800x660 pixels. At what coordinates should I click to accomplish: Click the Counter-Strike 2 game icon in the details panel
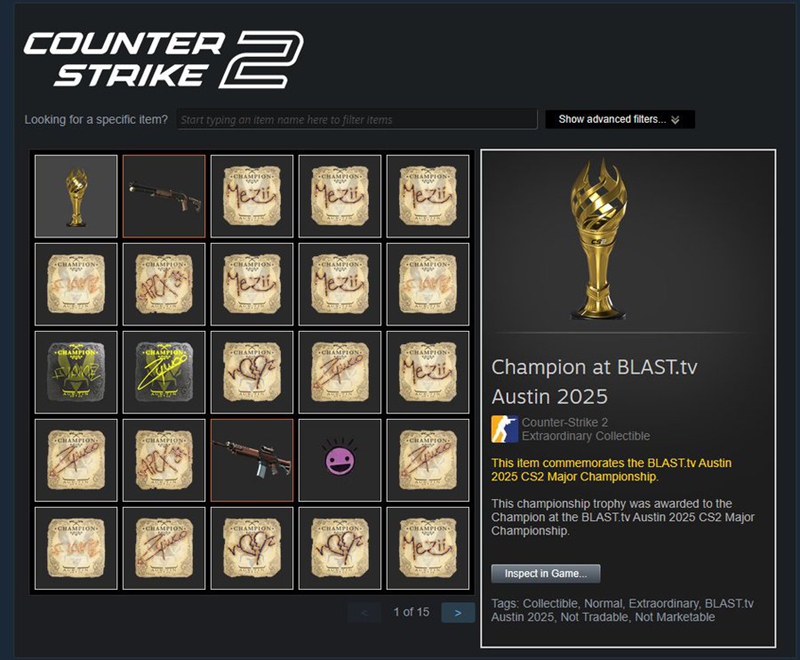[x=504, y=429]
